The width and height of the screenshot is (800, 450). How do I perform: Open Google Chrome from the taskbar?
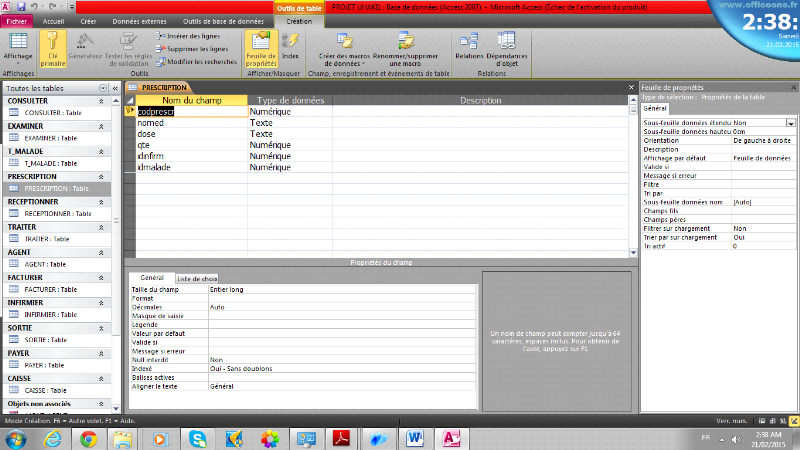click(89, 438)
